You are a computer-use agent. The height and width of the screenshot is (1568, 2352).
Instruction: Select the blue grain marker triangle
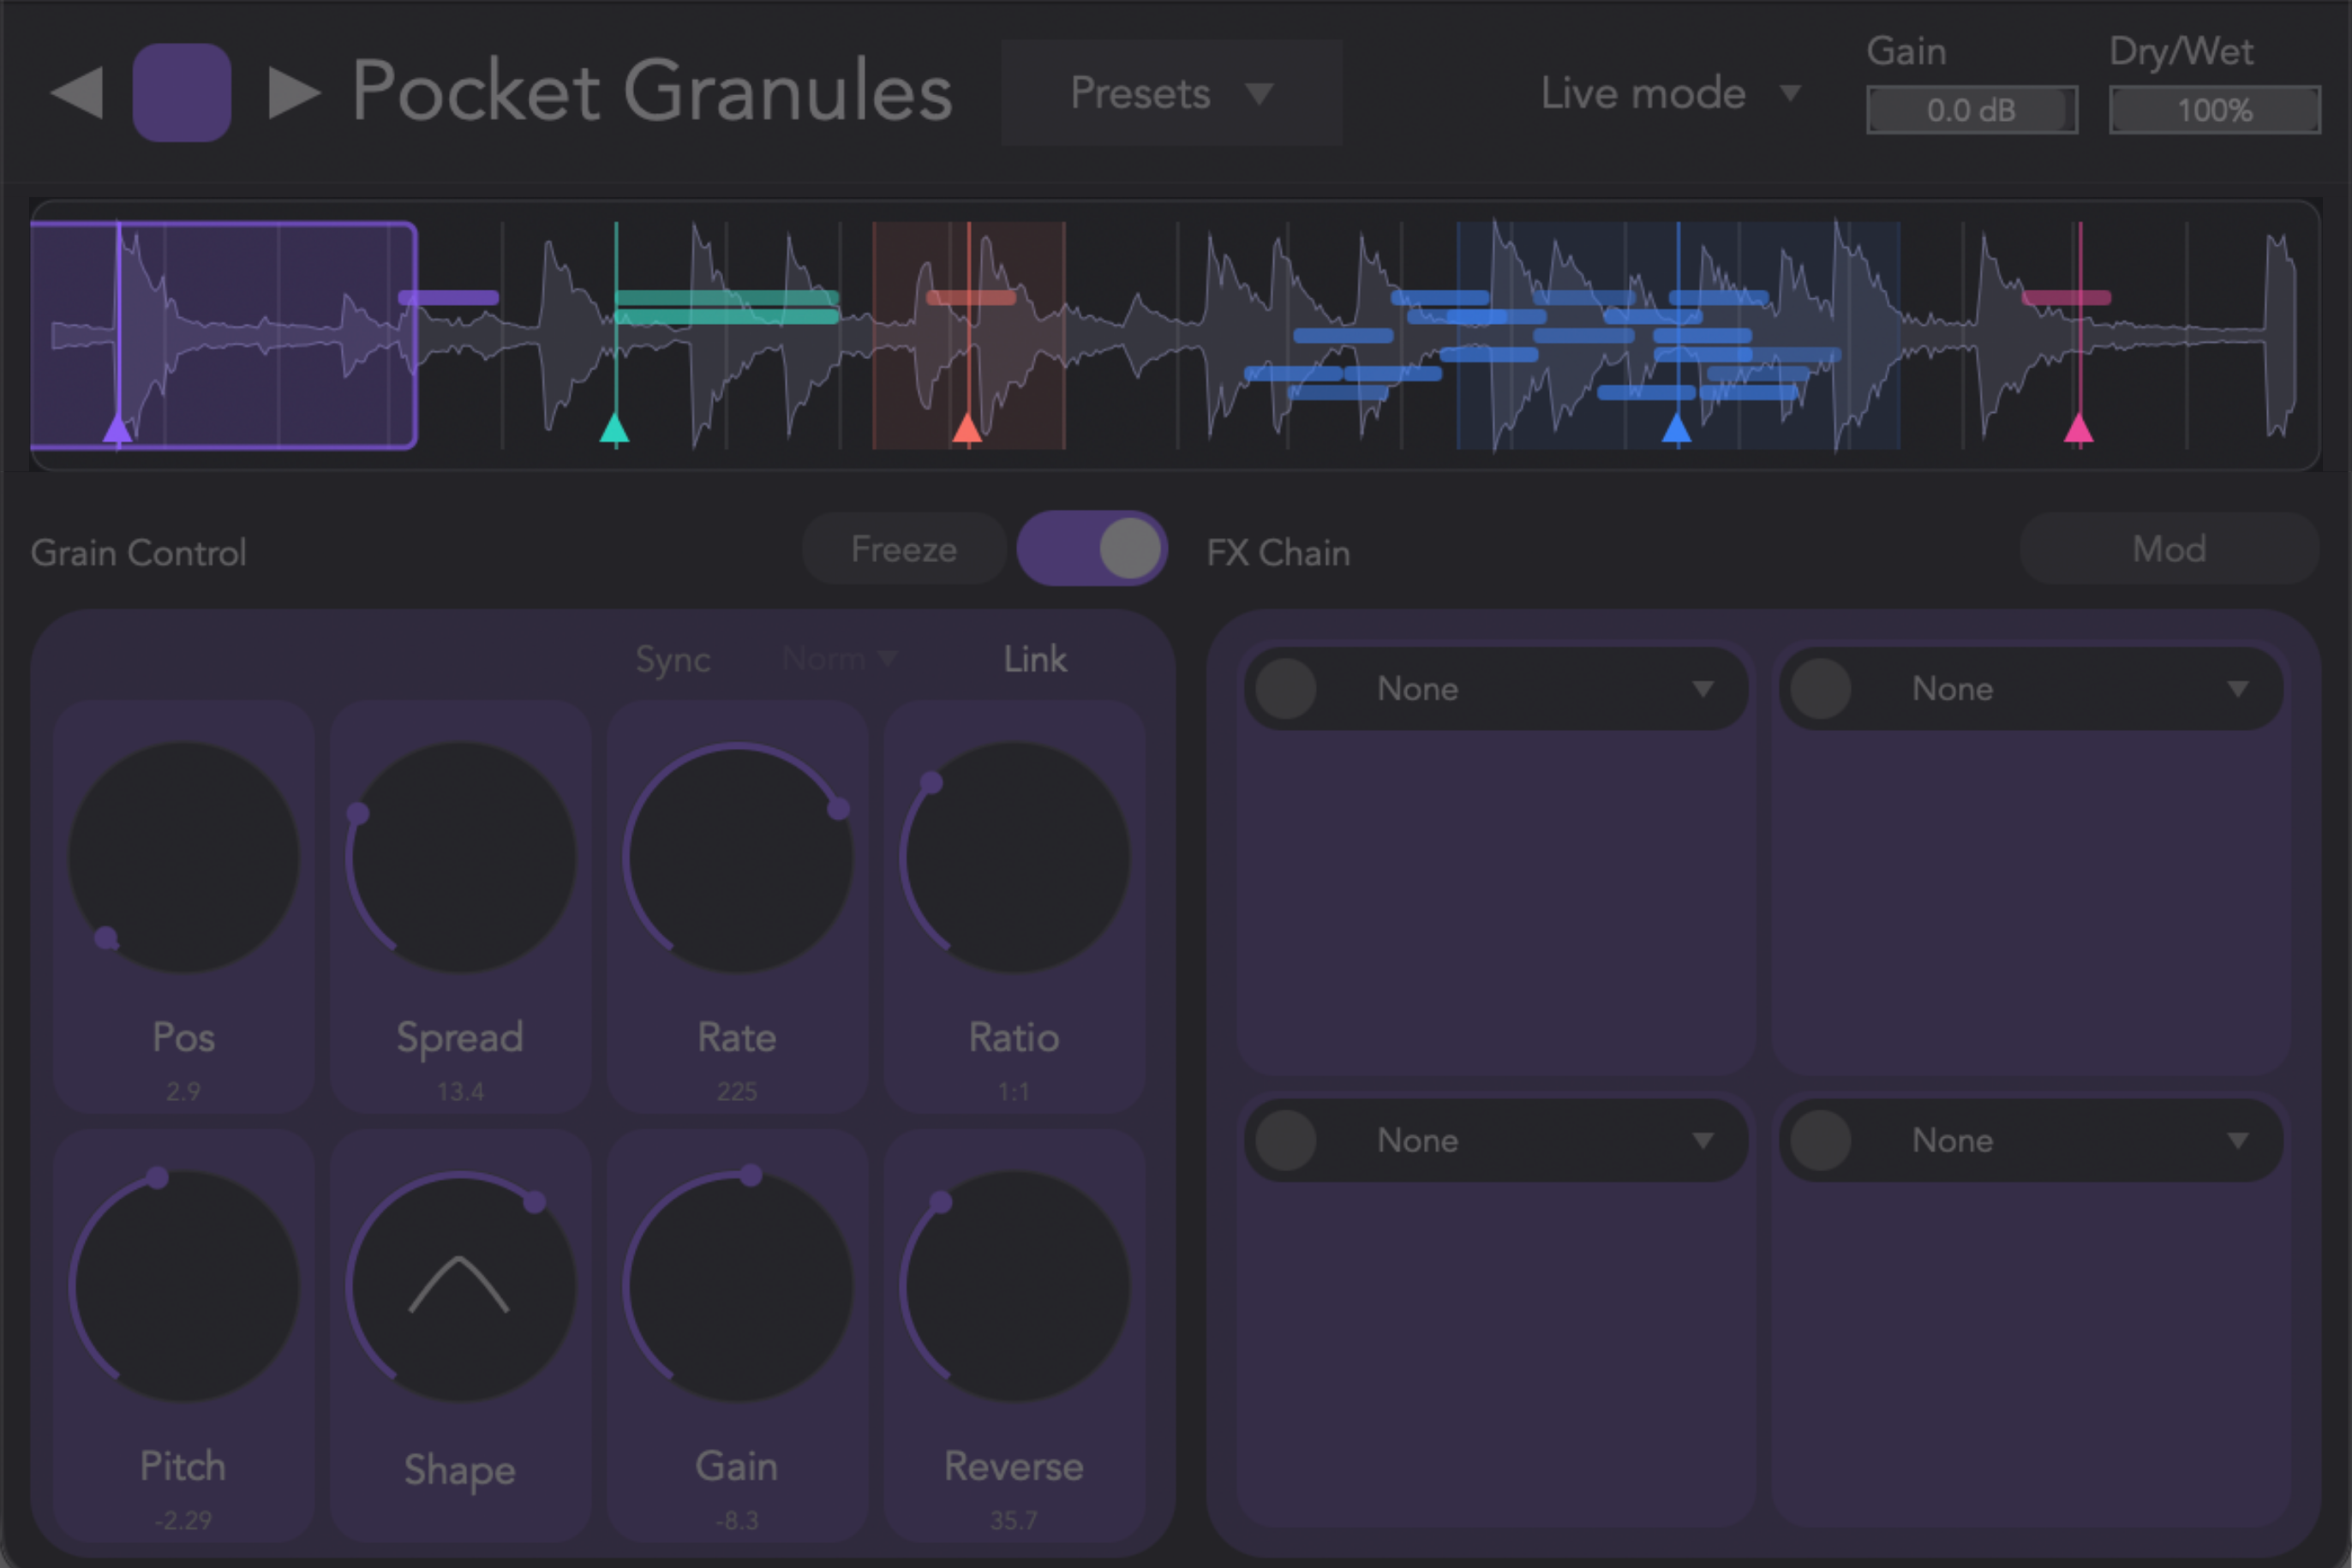pos(1677,429)
